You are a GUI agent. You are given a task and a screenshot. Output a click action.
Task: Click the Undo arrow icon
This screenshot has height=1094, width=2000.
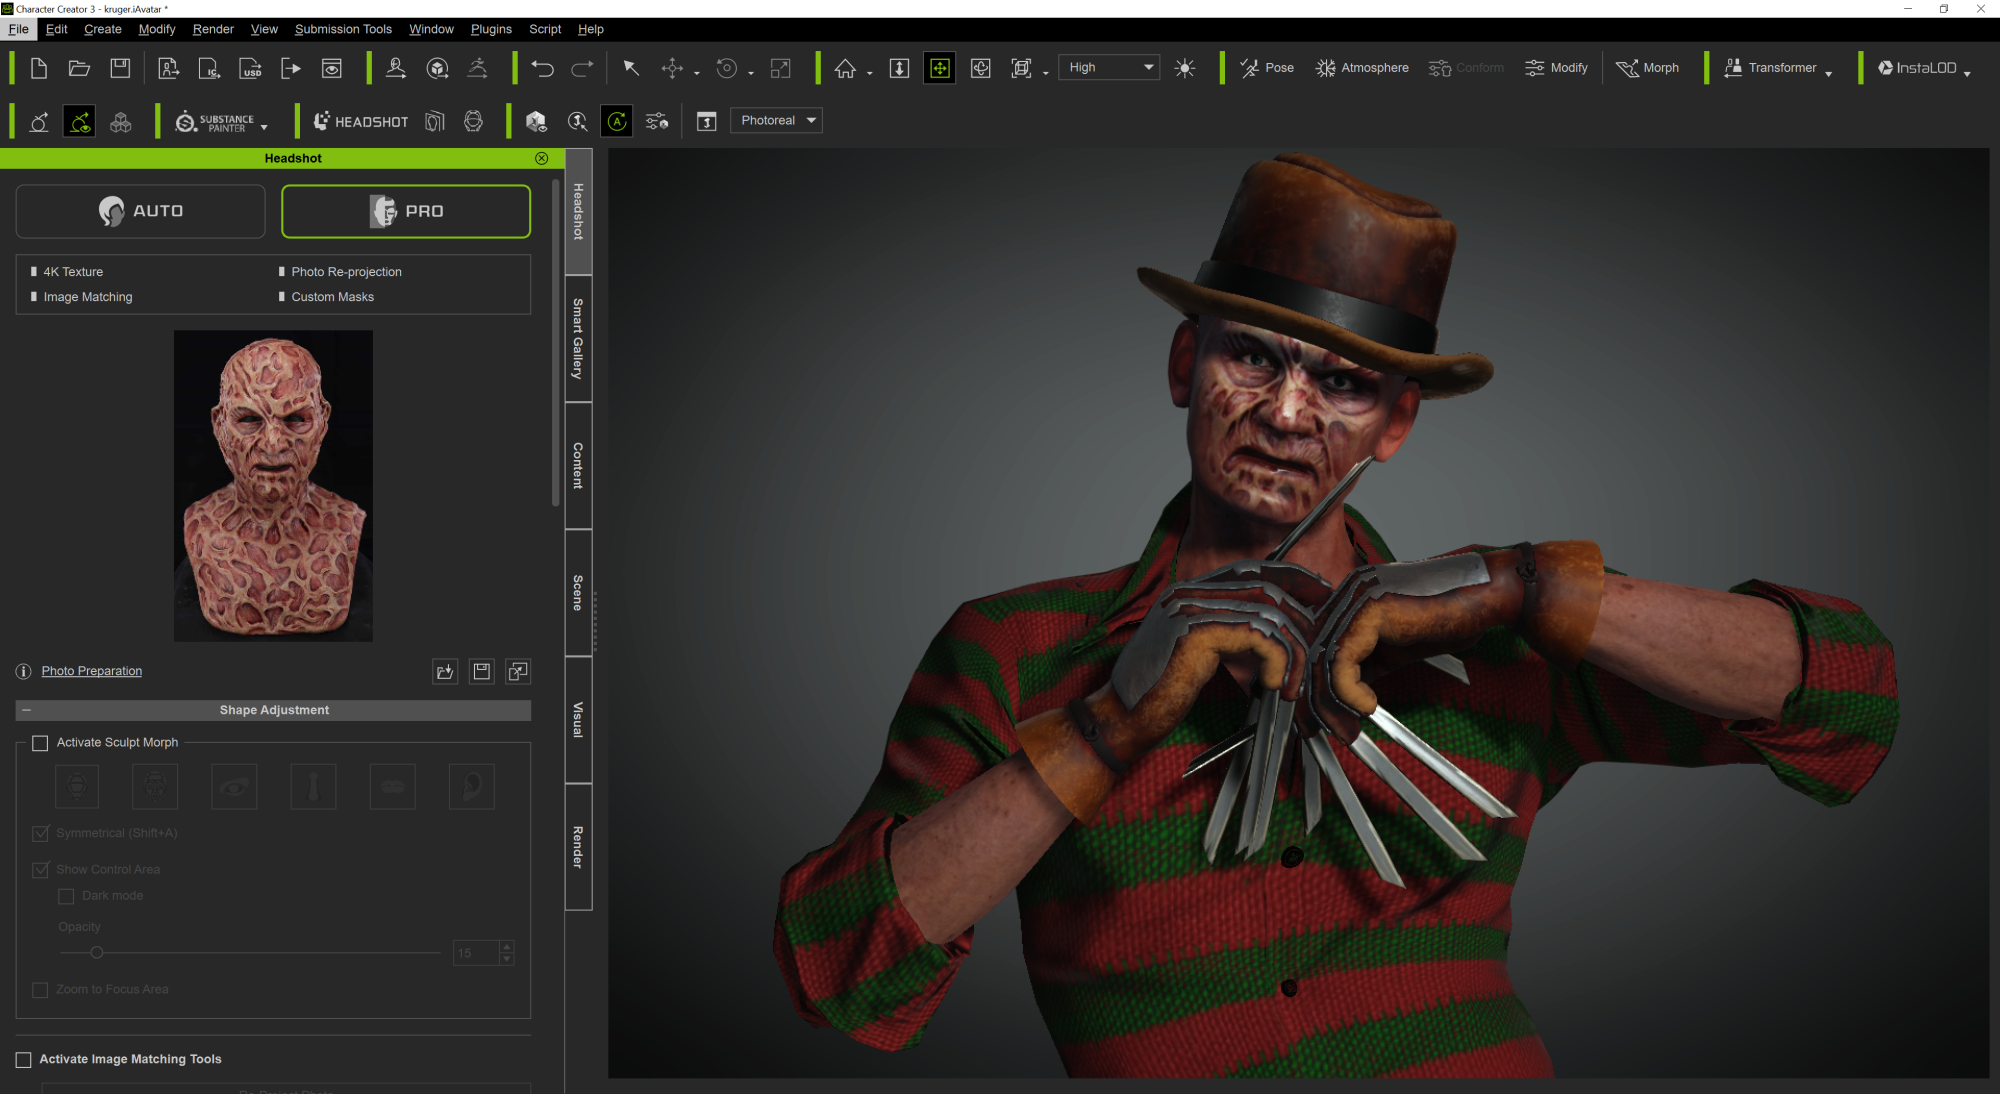pyautogui.click(x=542, y=68)
